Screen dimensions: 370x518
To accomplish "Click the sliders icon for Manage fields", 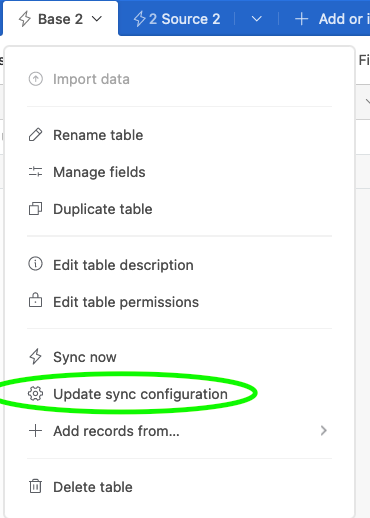I will tap(35, 172).
